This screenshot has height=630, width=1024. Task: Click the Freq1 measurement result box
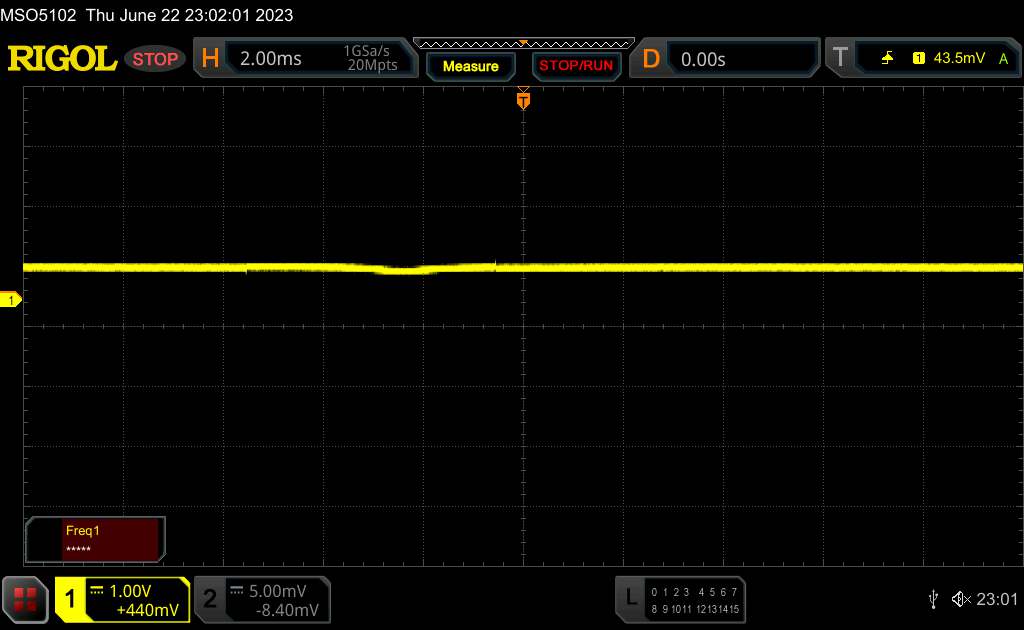click(x=95, y=539)
